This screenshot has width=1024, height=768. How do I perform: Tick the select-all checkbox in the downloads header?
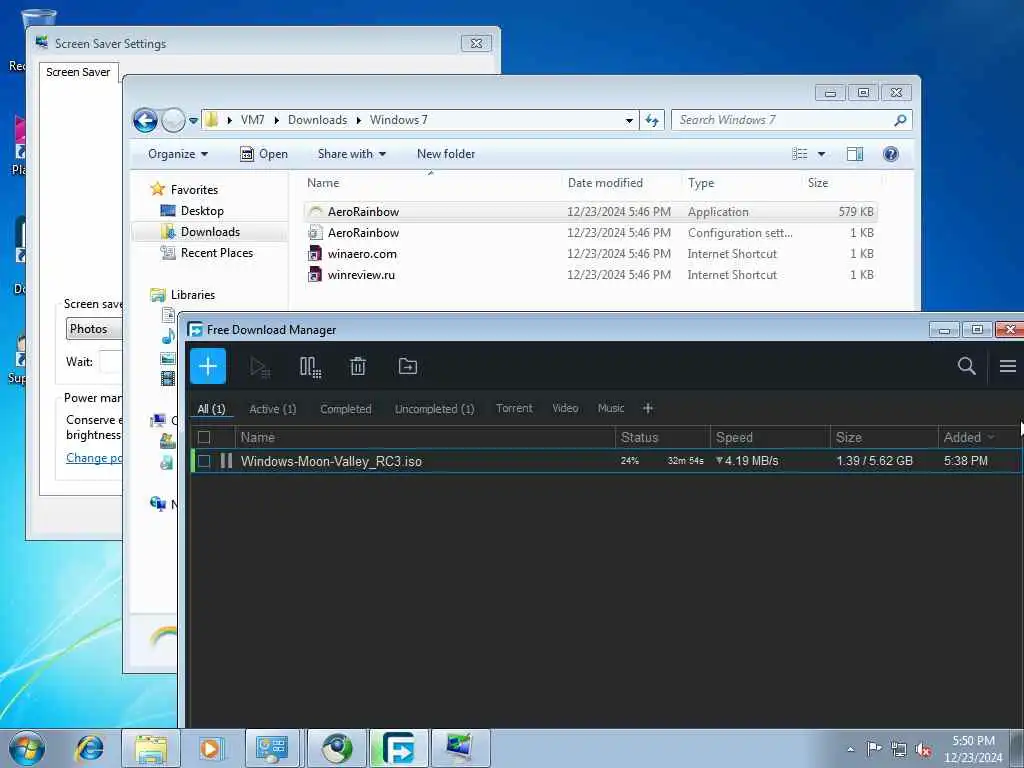tap(204, 438)
